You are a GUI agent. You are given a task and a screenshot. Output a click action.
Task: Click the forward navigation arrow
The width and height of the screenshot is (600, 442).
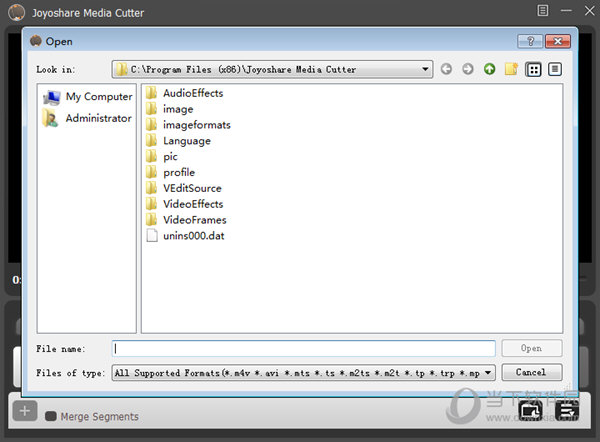(x=467, y=69)
